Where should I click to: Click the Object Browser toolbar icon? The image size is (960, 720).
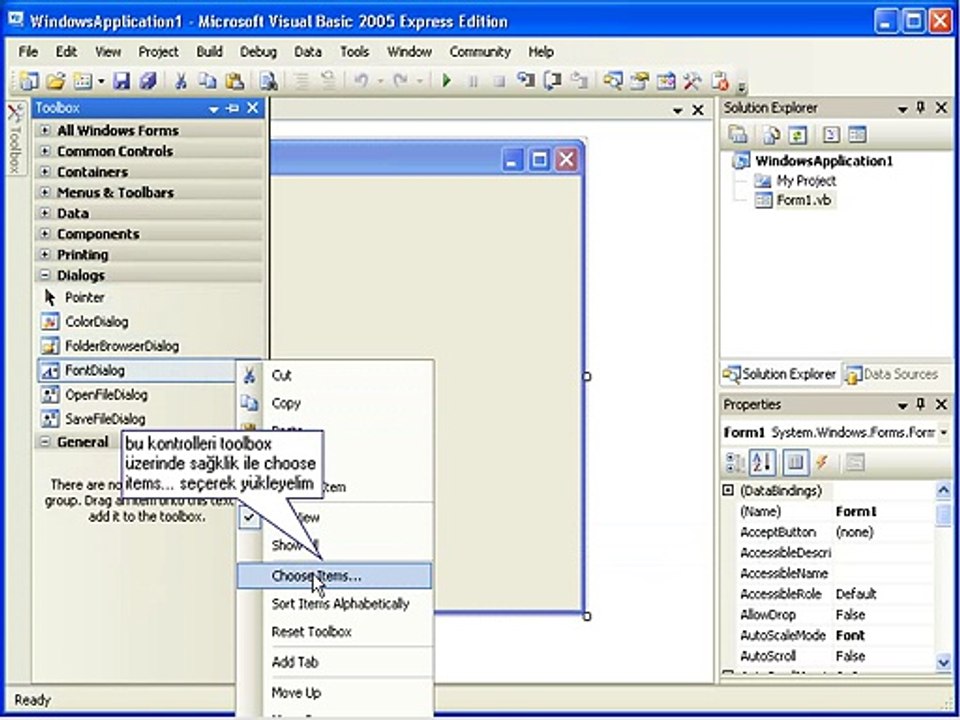click(x=666, y=81)
